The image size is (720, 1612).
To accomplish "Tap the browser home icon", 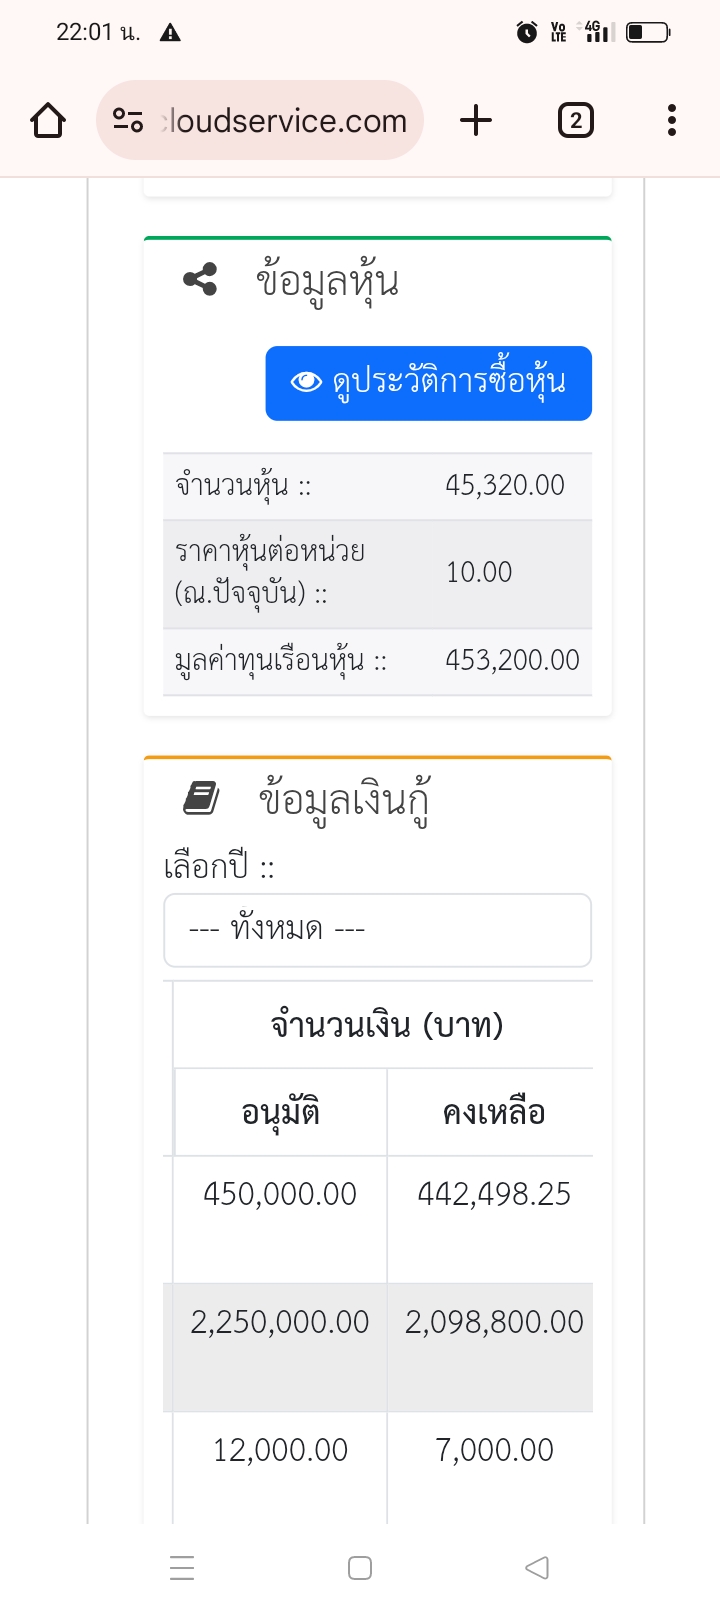I will click(x=48, y=121).
